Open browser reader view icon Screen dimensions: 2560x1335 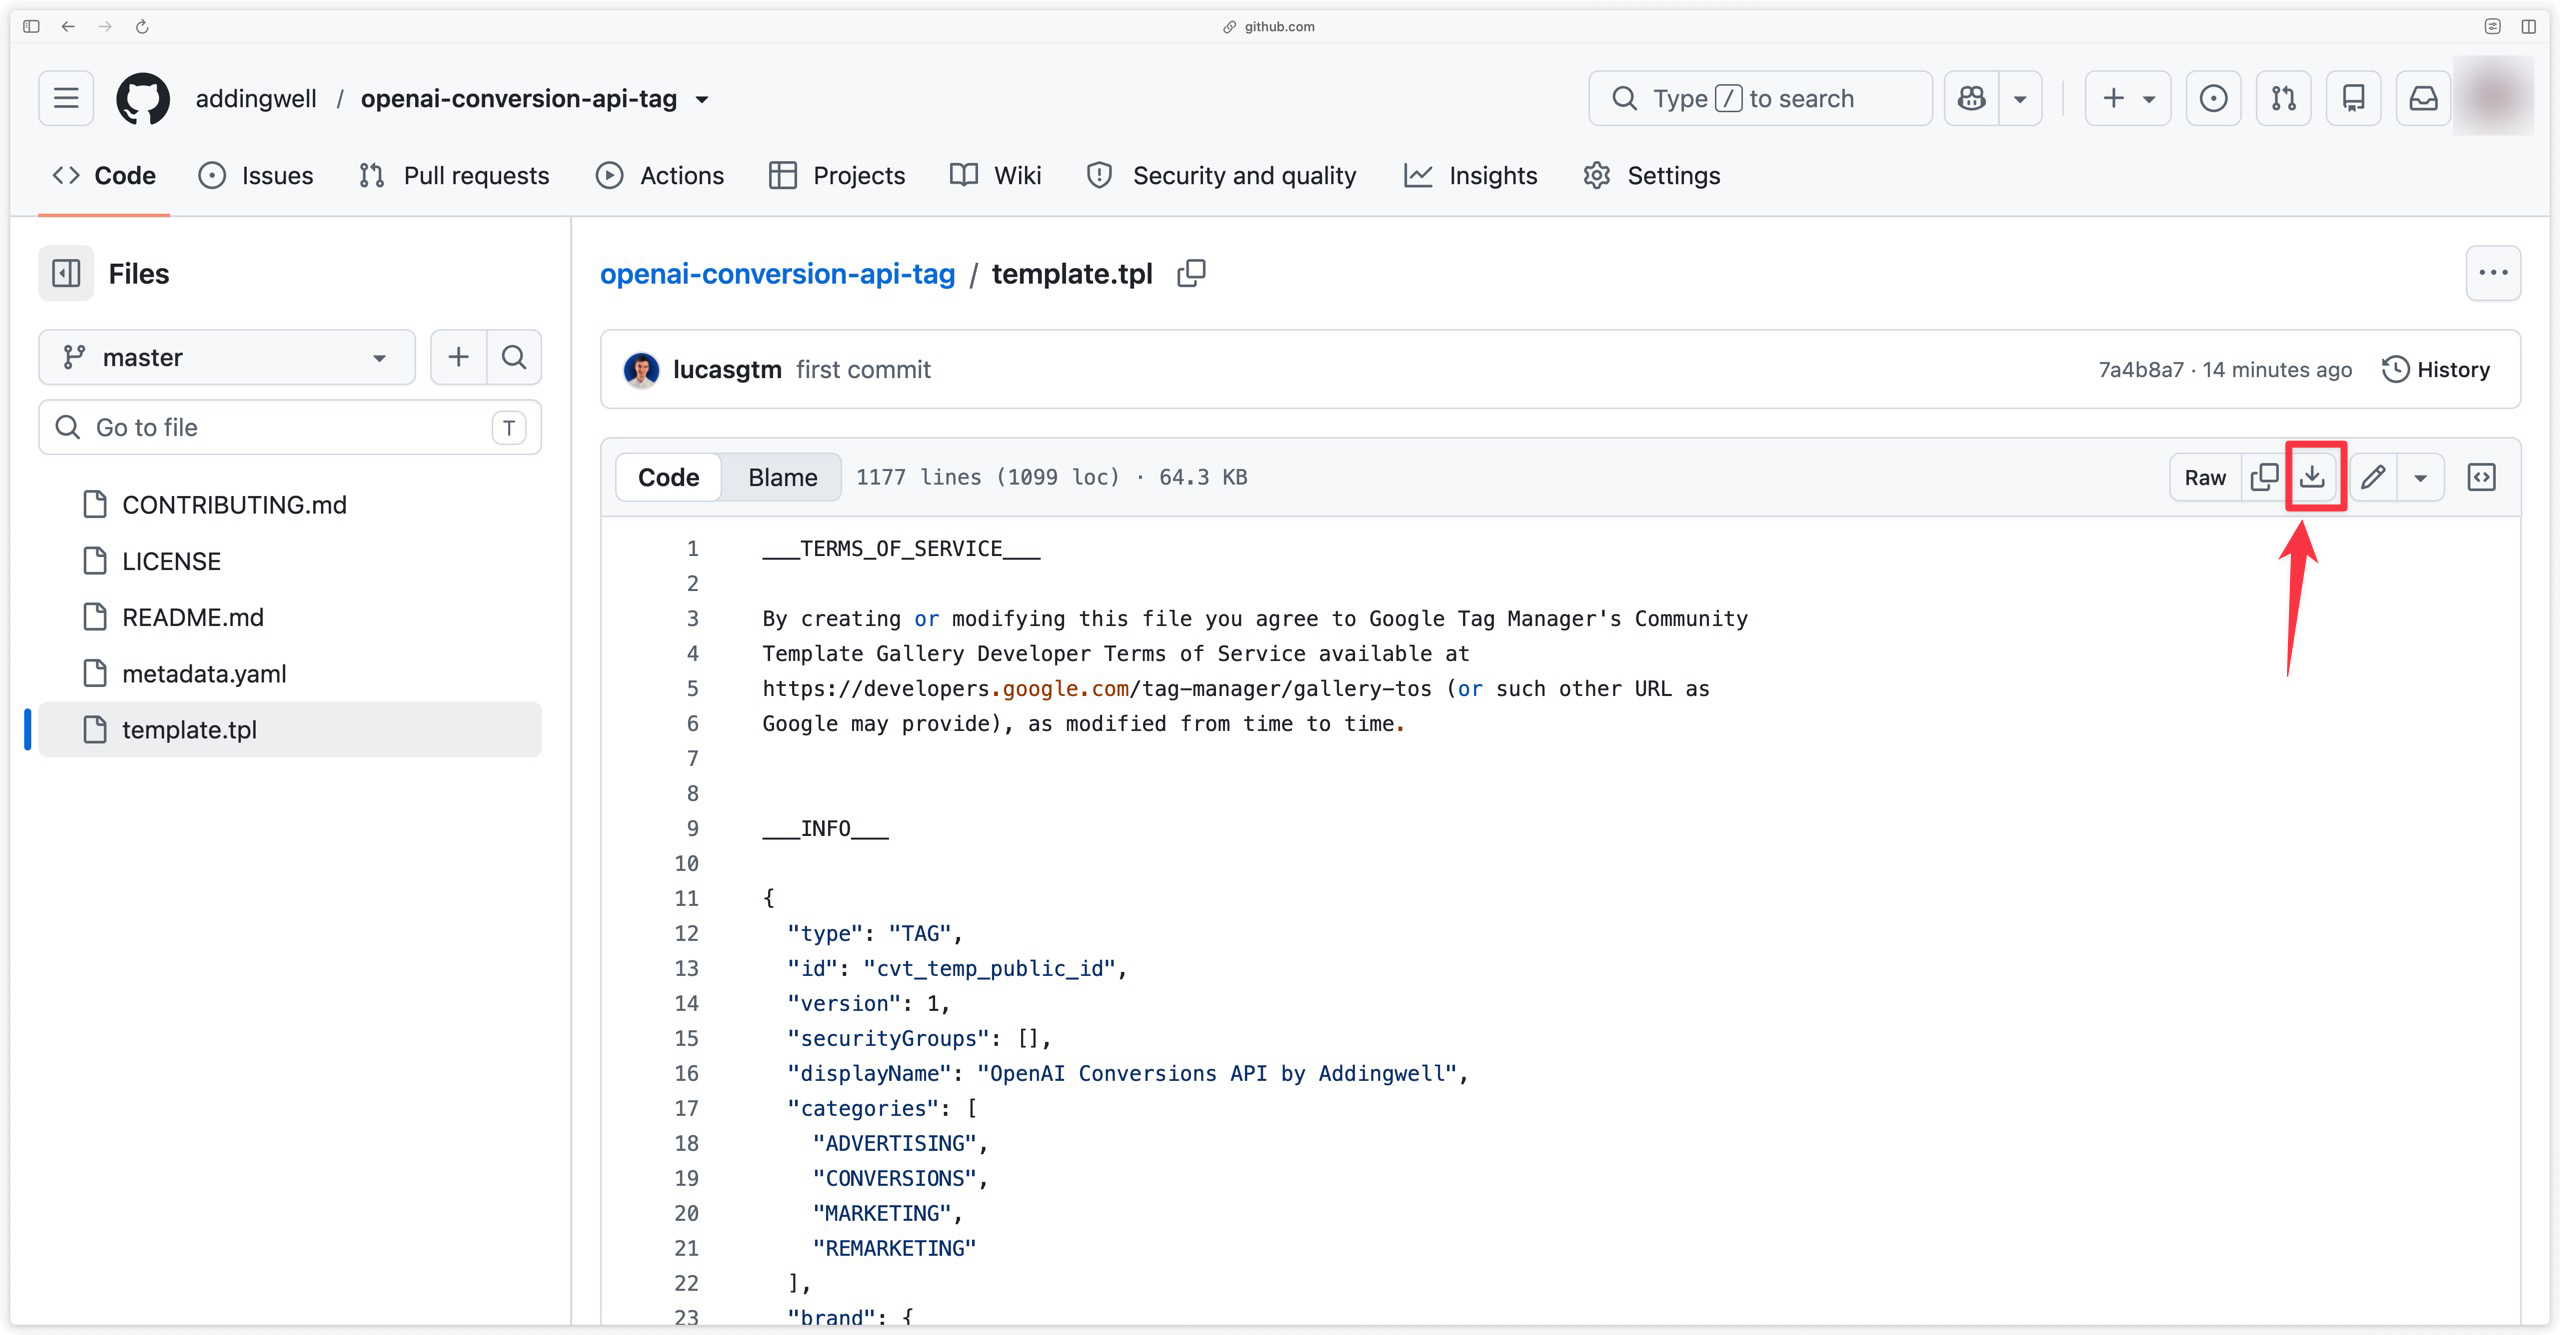(2492, 27)
